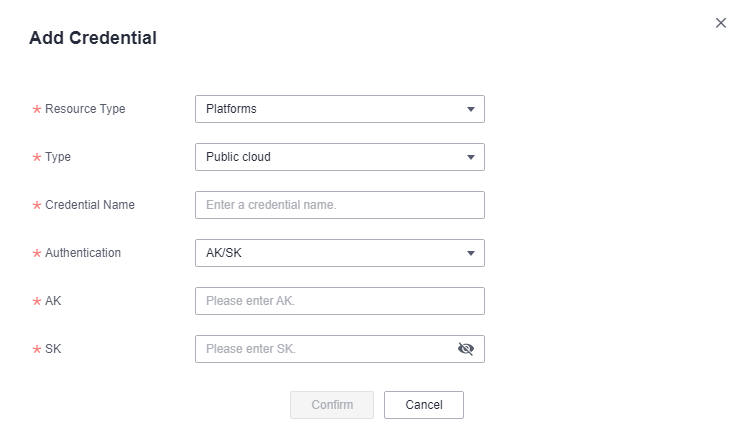Toggle SK visibility eye icon
Image resolution: width=741 pixels, height=442 pixels.
(x=465, y=349)
